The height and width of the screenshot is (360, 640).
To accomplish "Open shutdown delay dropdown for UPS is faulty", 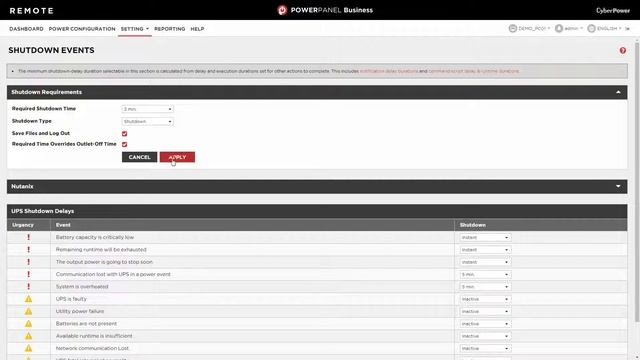I will click(x=485, y=299).
